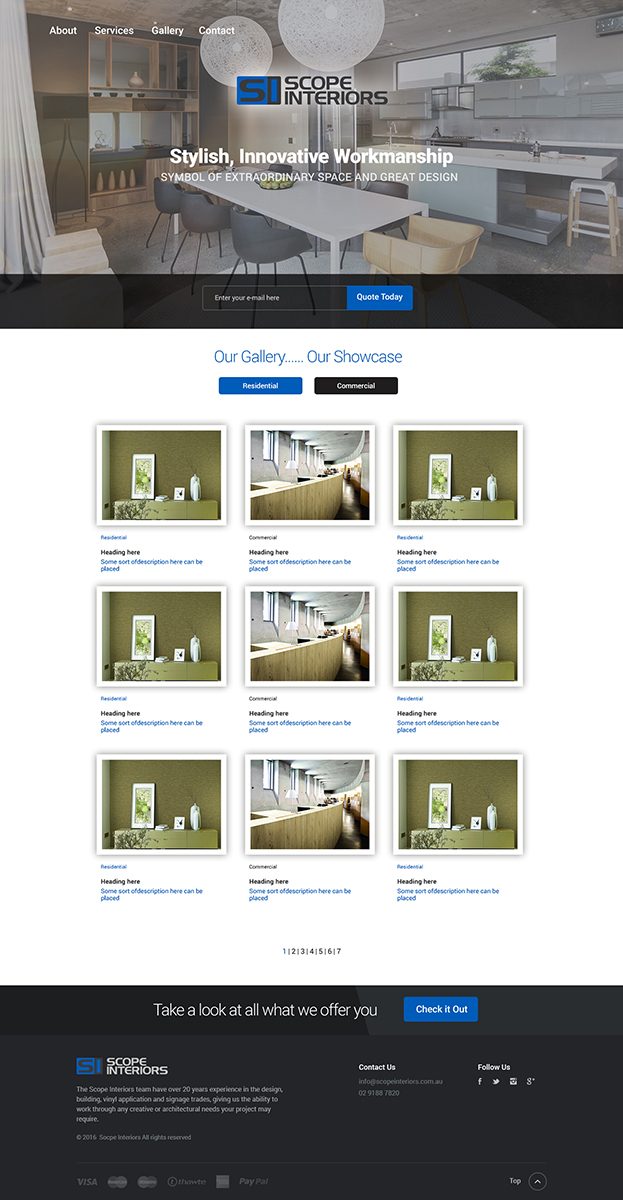
Task: Click 'Take a look at all what we offer you'
Action: click(265, 1010)
